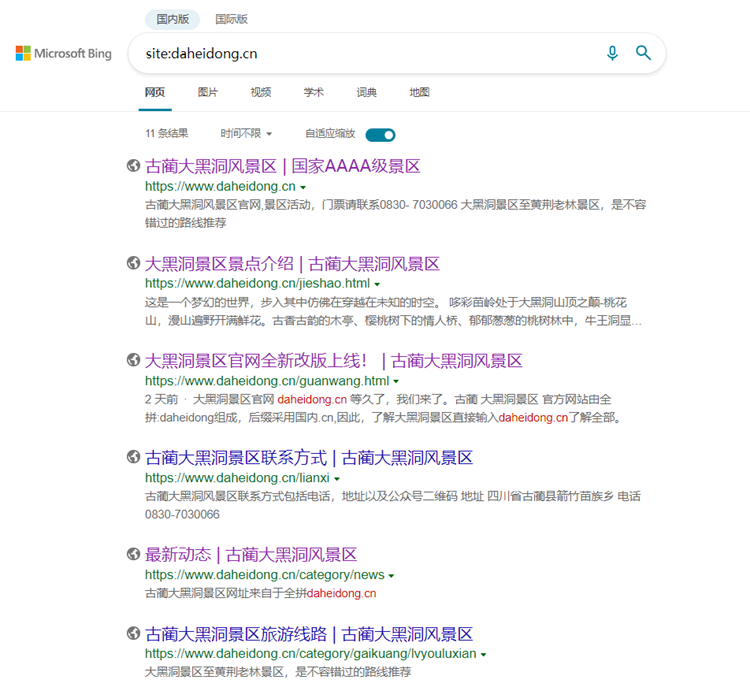Click globe icon beside 联系方式 result
The width and height of the screenshot is (750, 691).
[x=133, y=457]
